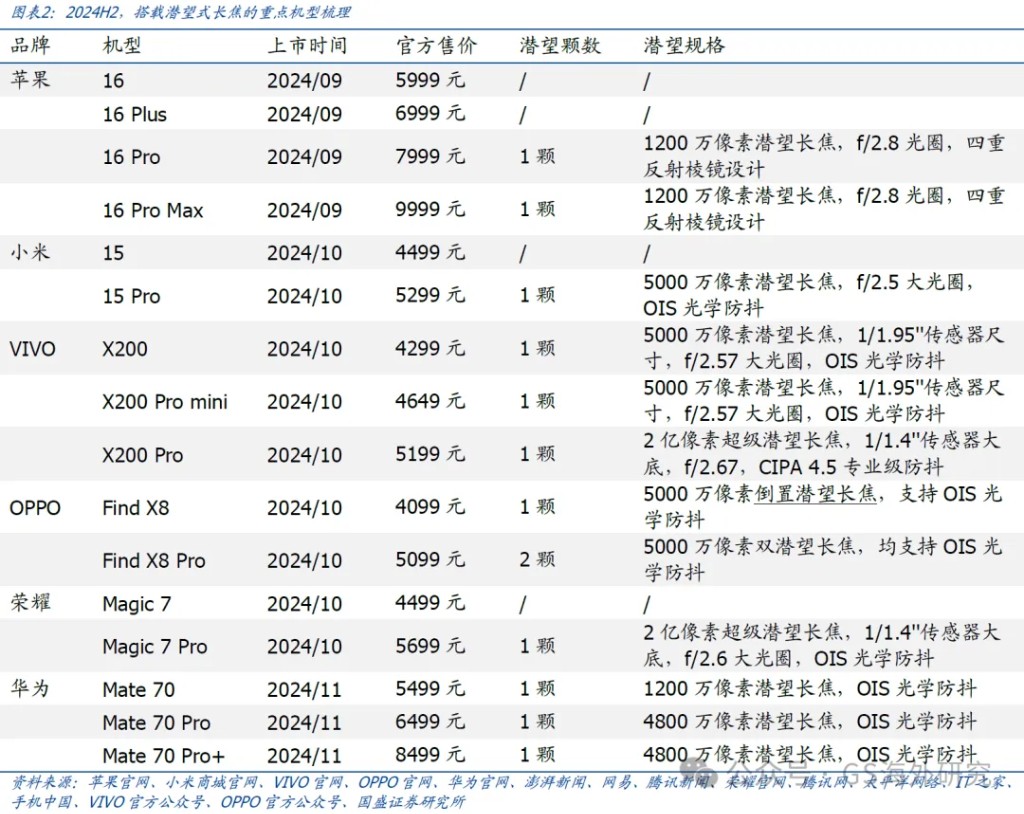Screen dimensions: 1024x814
Task: Click the price "6499 元"
Action: coord(430,721)
